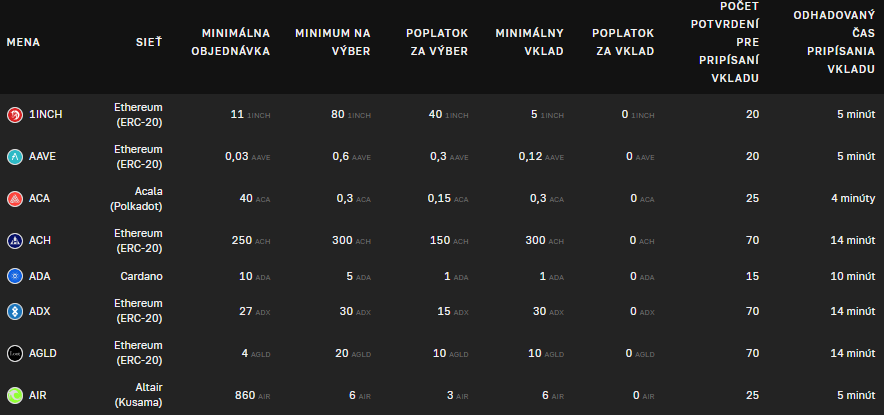Select the Altair (Kusama) network cell
This screenshot has width=884, height=415.
point(138,394)
